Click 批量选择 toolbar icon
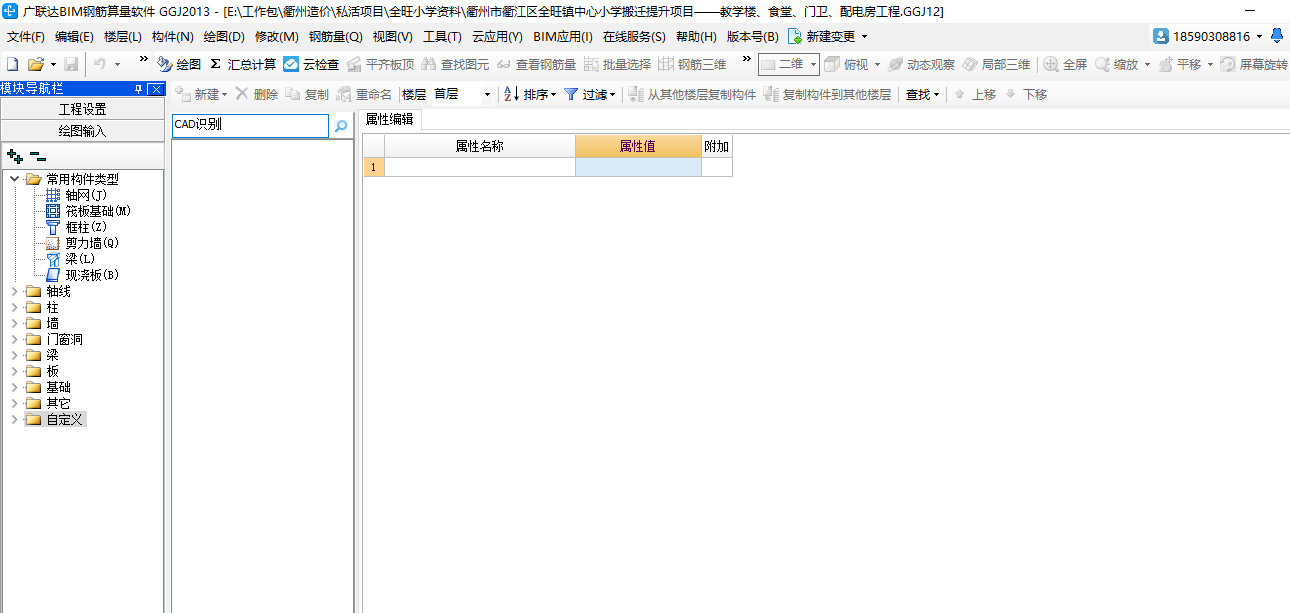 coord(592,64)
